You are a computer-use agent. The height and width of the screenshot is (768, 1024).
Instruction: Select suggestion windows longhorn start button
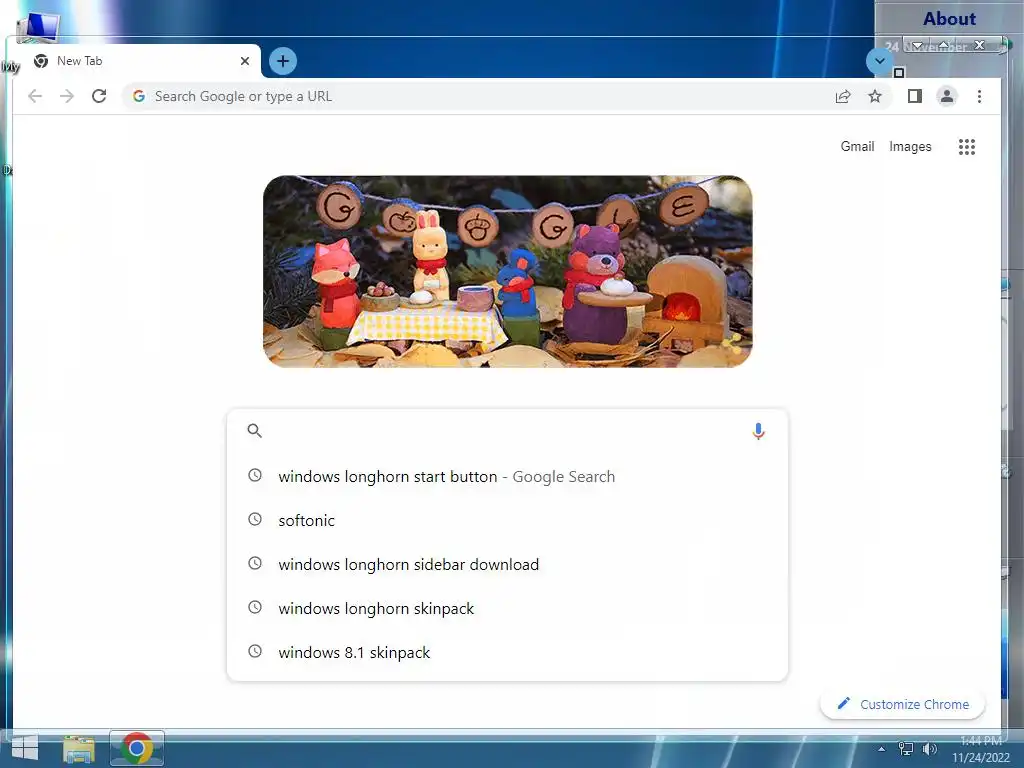tap(507, 477)
